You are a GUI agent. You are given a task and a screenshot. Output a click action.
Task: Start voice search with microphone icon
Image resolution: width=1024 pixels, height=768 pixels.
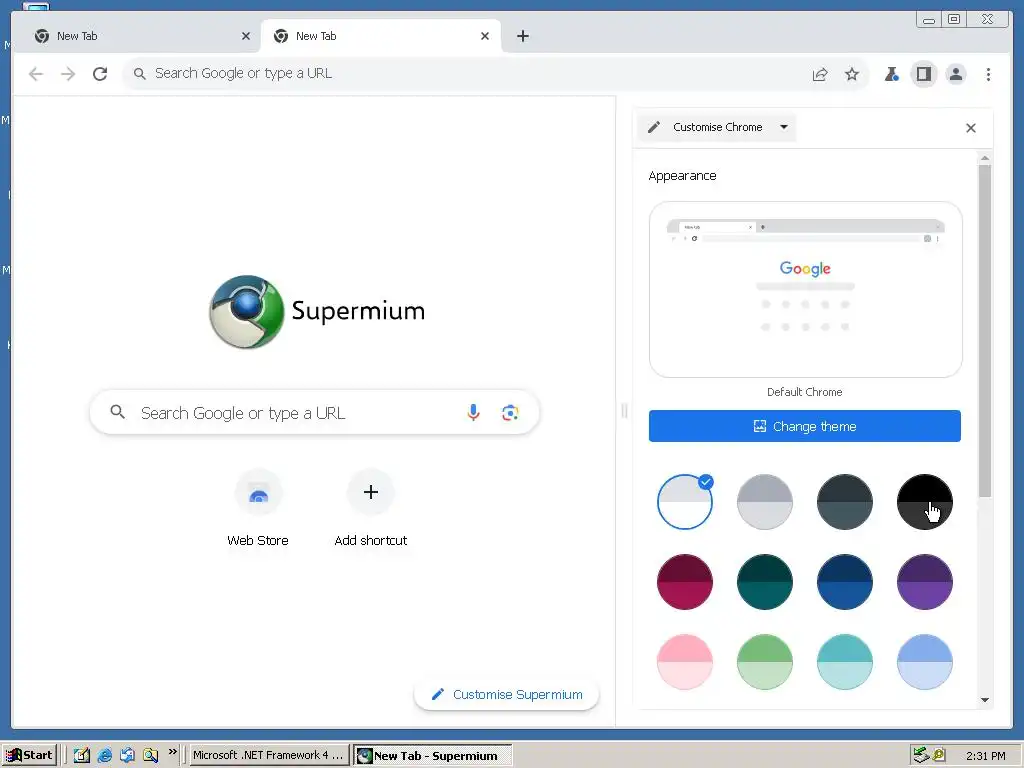click(x=473, y=412)
